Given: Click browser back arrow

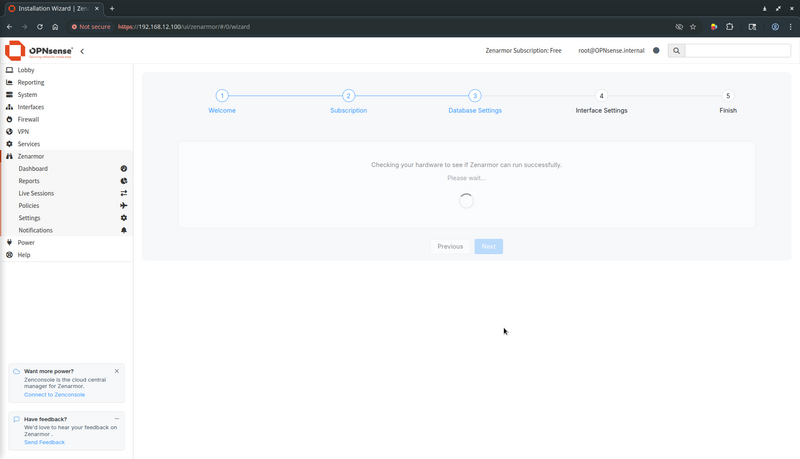Looking at the screenshot, I should tap(10, 27).
